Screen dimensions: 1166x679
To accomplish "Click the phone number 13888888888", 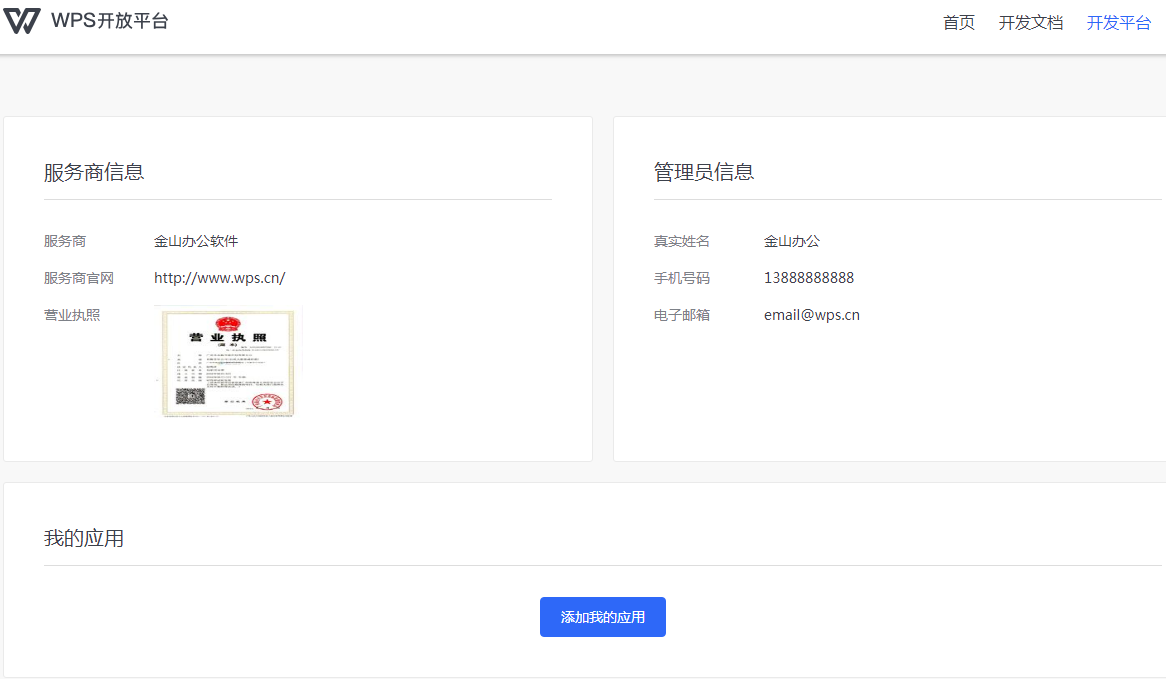I will click(x=808, y=278).
